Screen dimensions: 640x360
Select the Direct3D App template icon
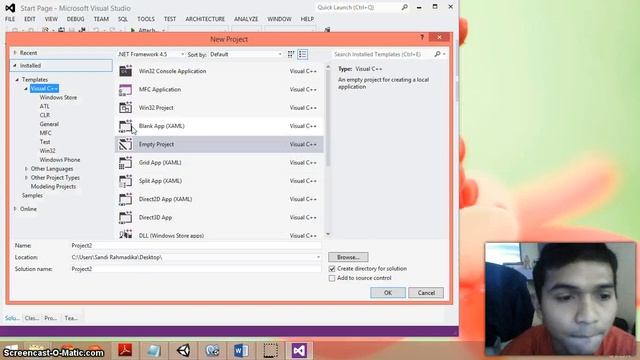click(125, 218)
